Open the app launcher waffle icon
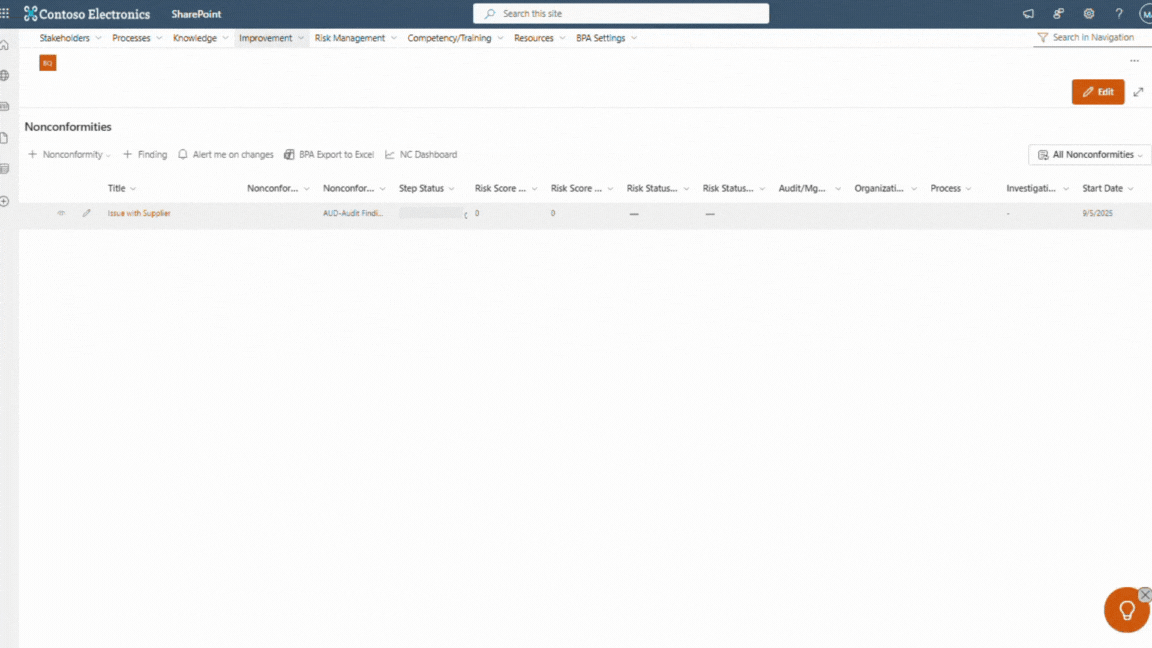This screenshot has height=648, width=1152. (x=5, y=14)
